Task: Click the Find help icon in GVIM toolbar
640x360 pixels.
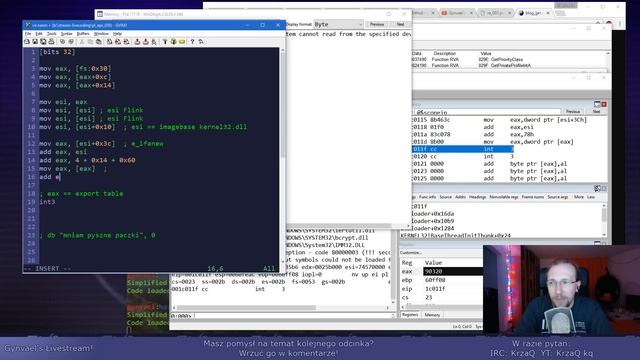Action: [201, 42]
